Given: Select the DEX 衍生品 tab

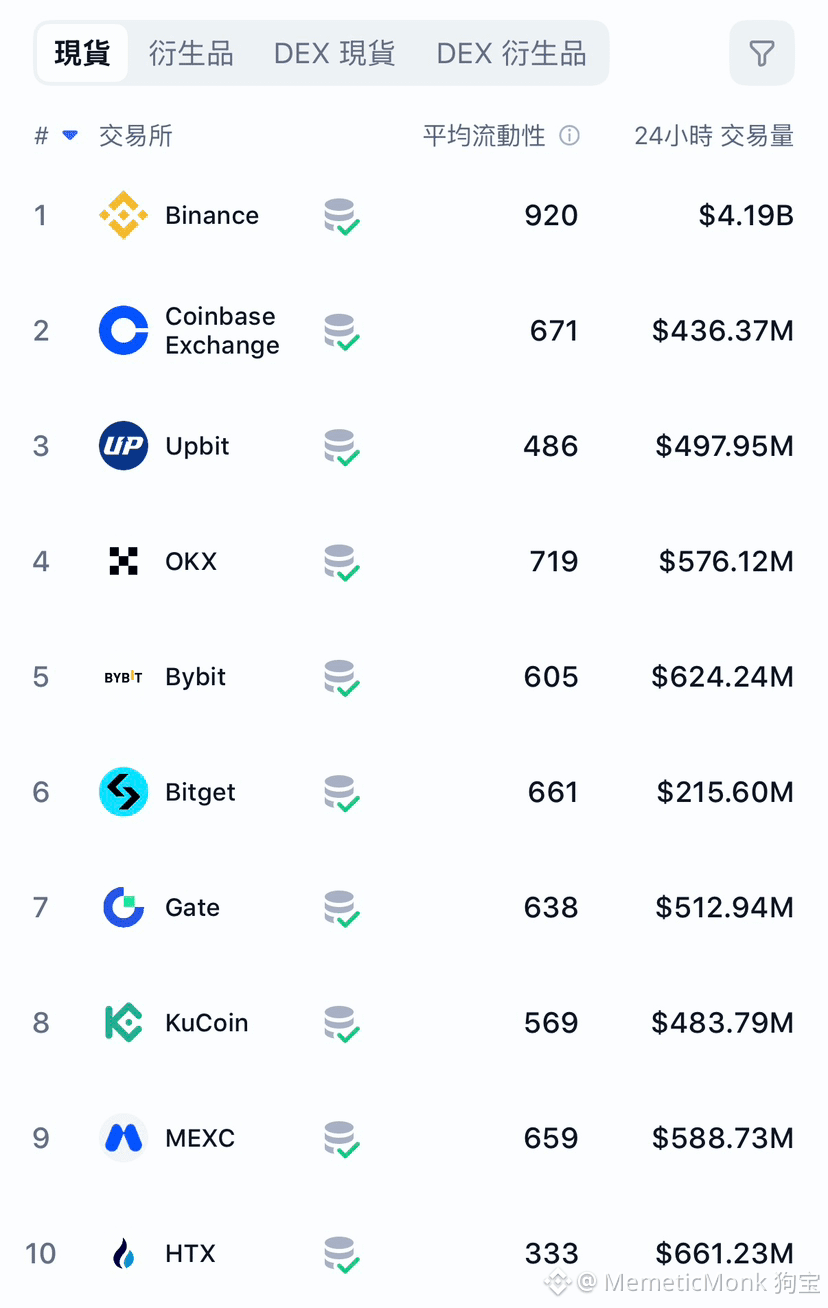Looking at the screenshot, I should tap(511, 53).
